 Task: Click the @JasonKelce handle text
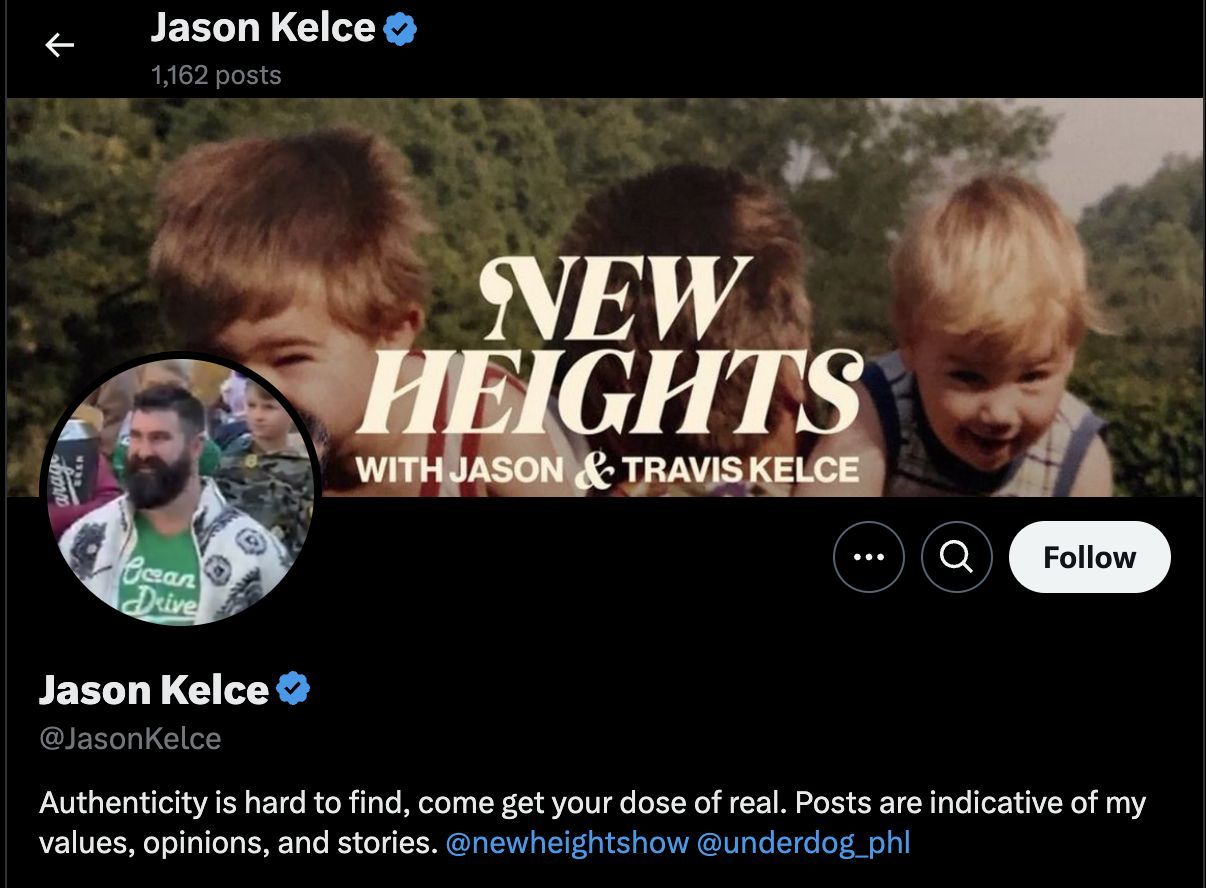tap(130, 739)
